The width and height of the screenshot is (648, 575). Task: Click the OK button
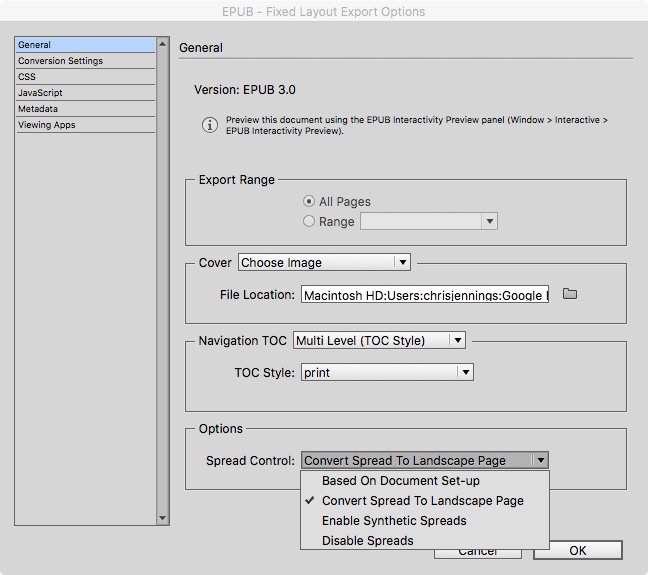(578, 551)
